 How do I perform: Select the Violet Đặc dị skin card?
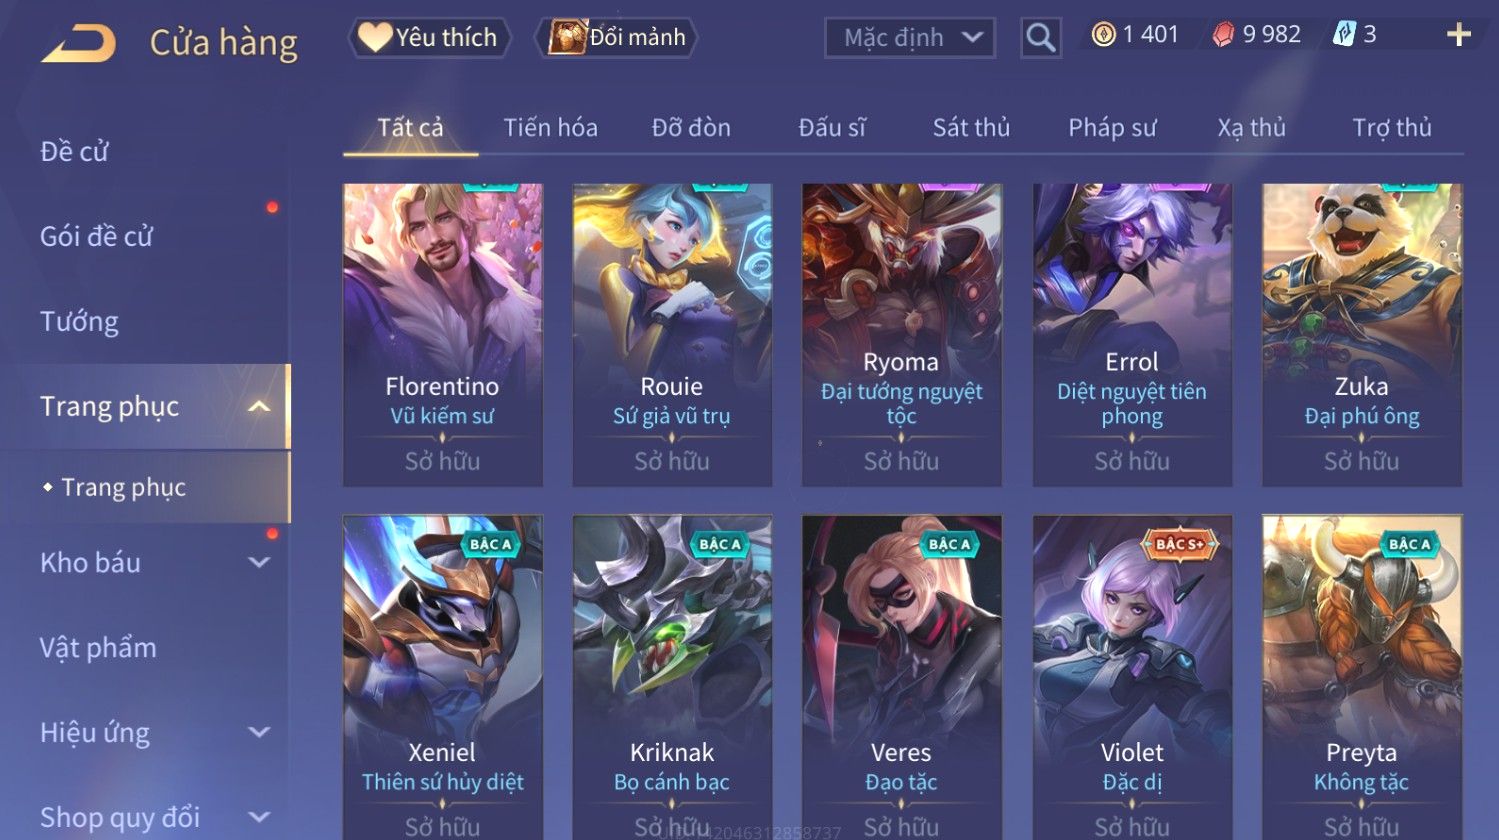click(x=1132, y=677)
